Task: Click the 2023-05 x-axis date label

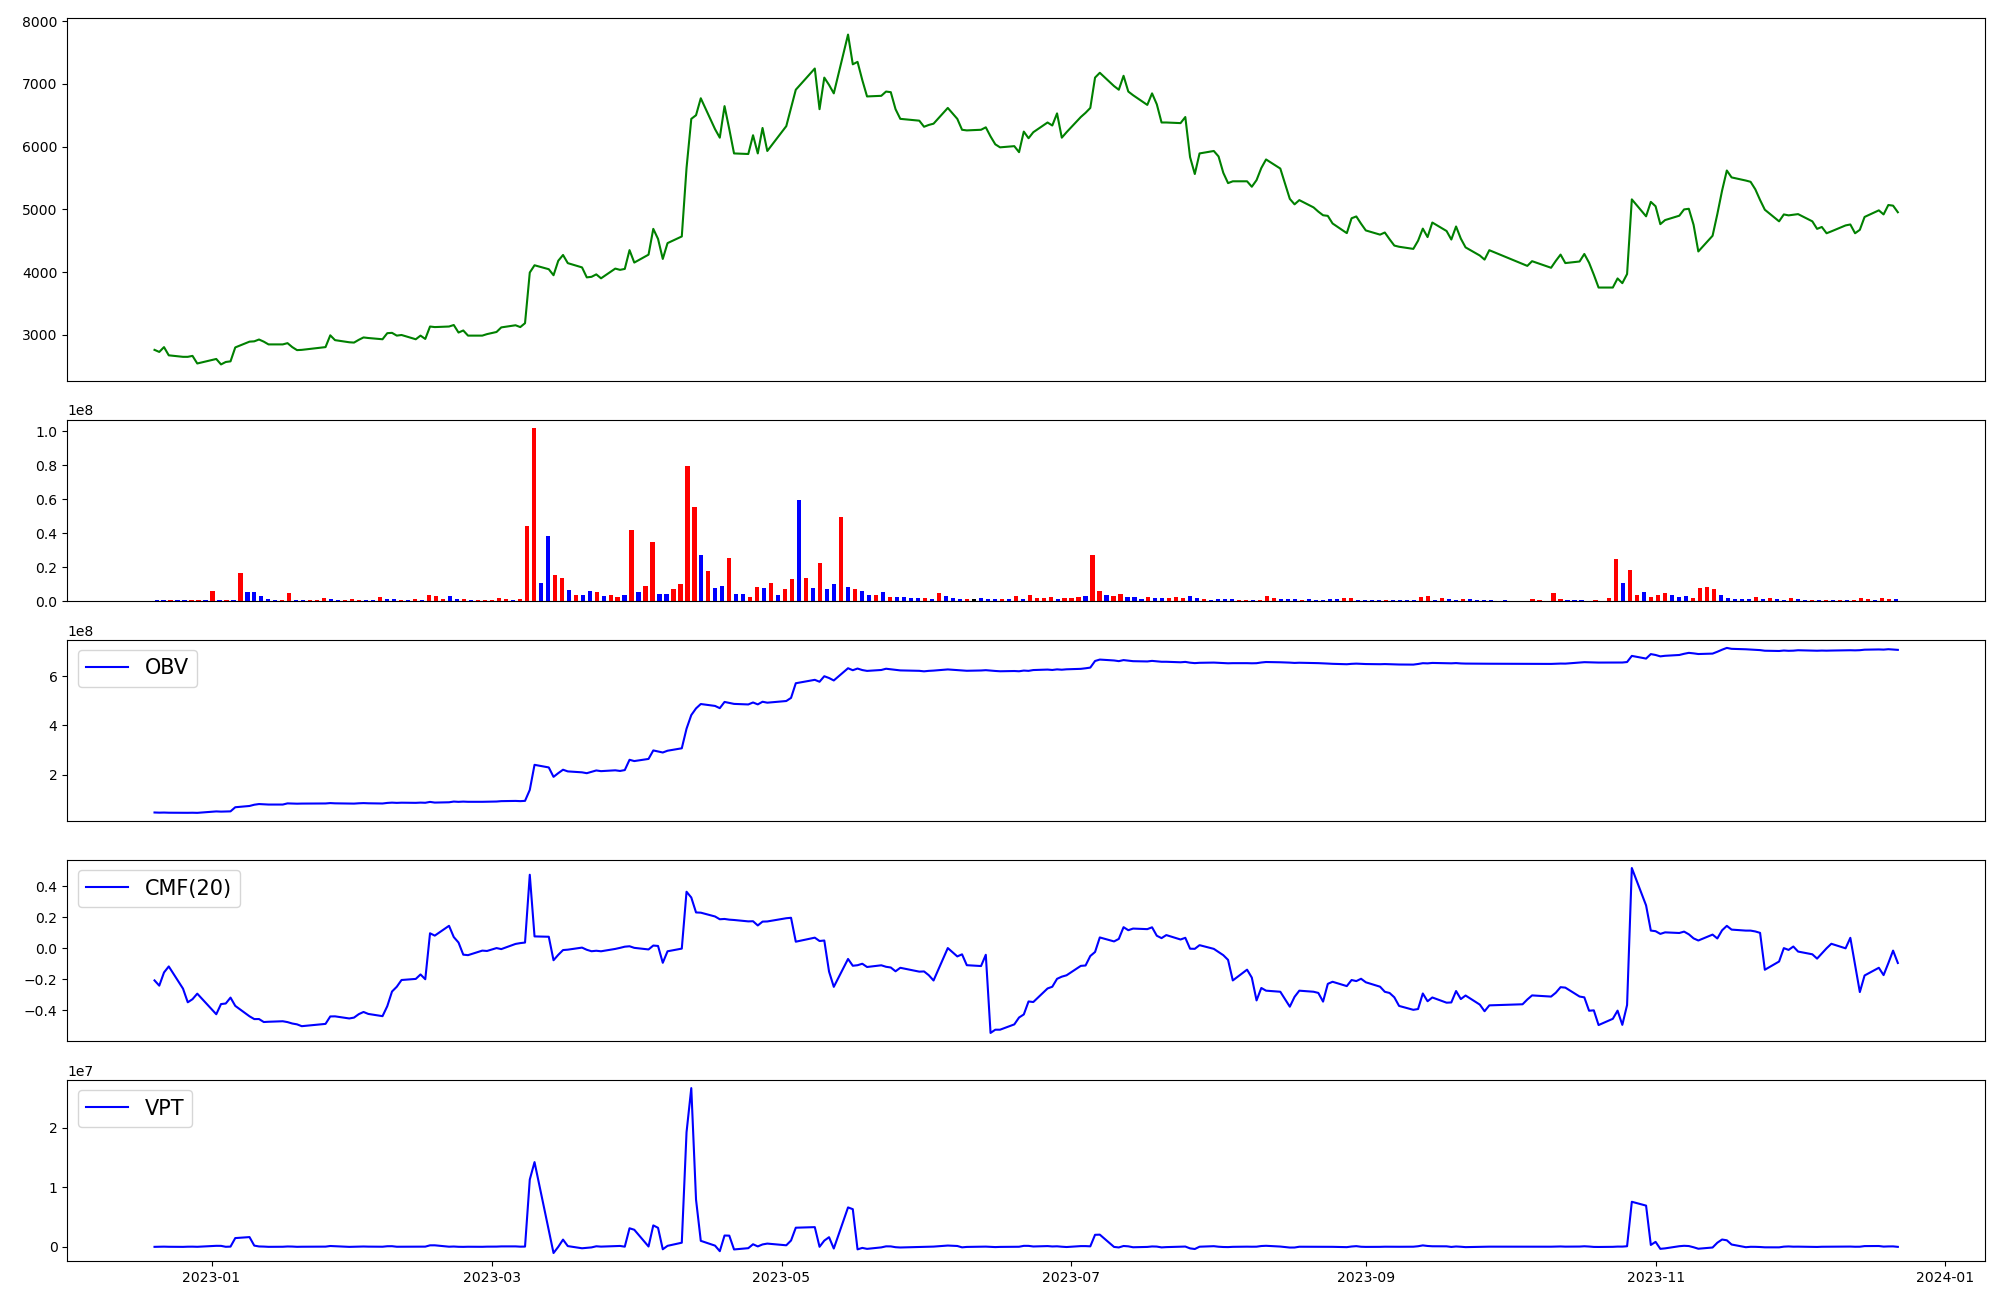Action: click(781, 1276)
